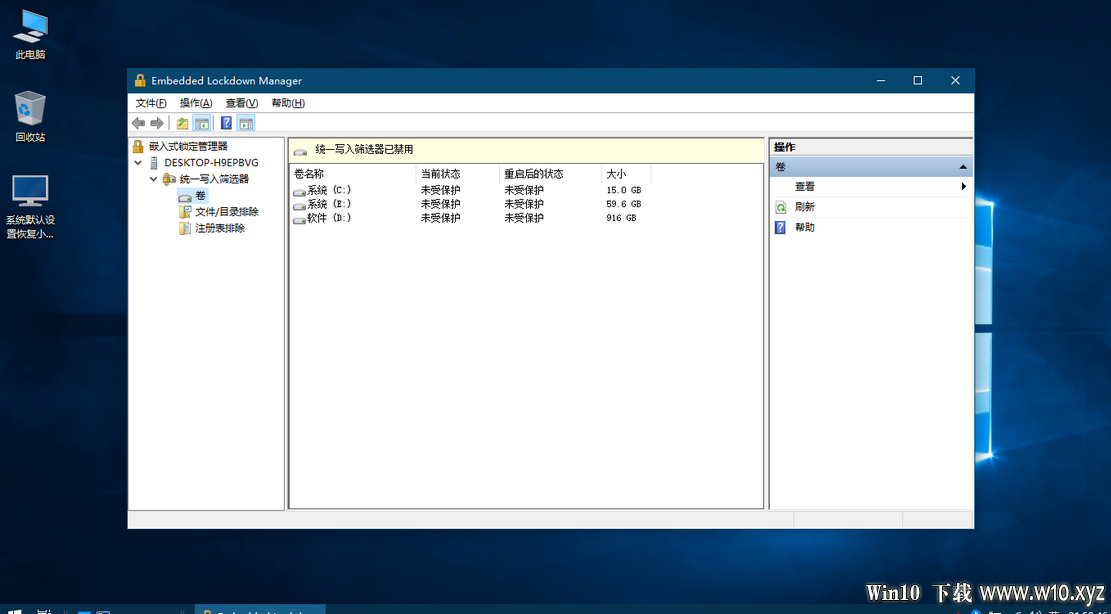Toggle the console tree pane toolbar icon

pos(202,123)
